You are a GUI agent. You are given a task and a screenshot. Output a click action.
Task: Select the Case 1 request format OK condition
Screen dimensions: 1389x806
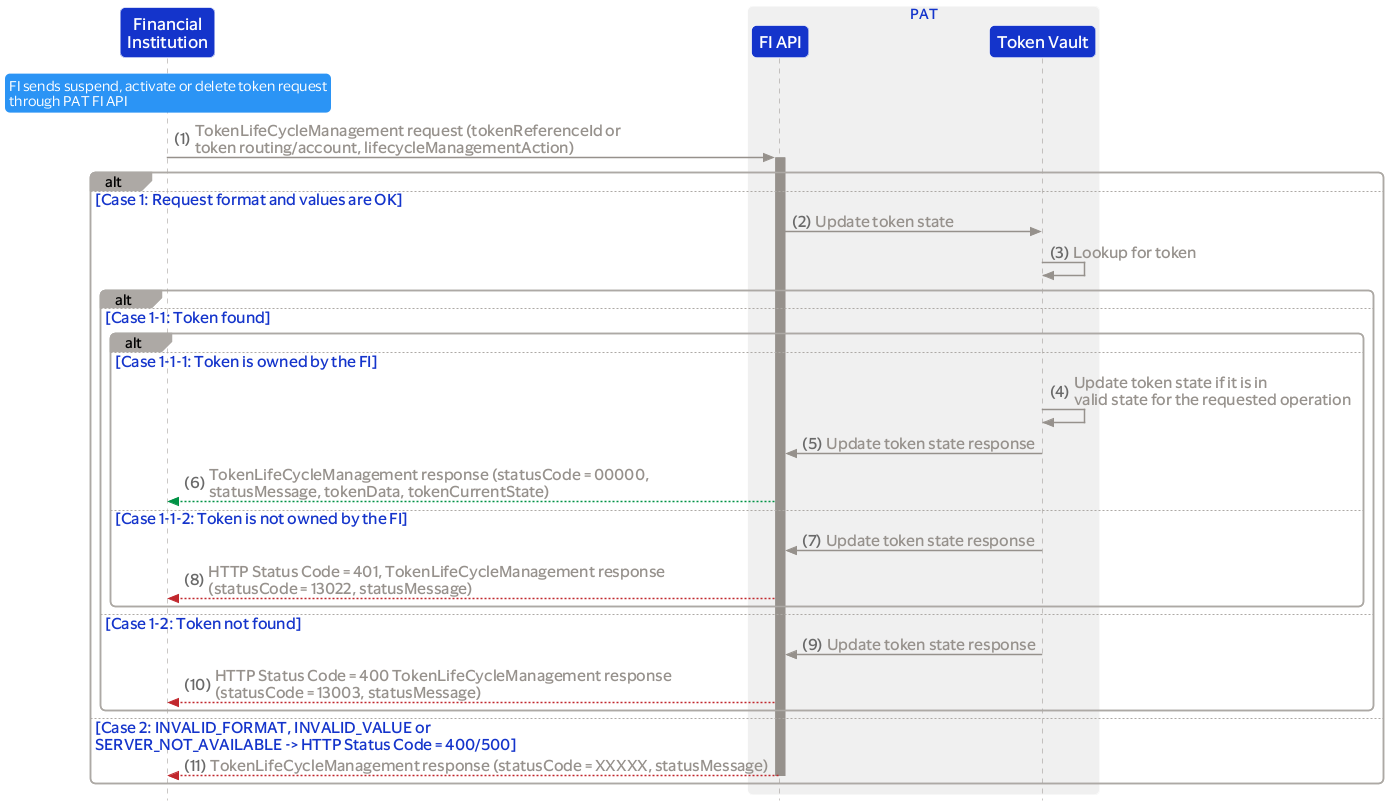(x=249, y=200)
